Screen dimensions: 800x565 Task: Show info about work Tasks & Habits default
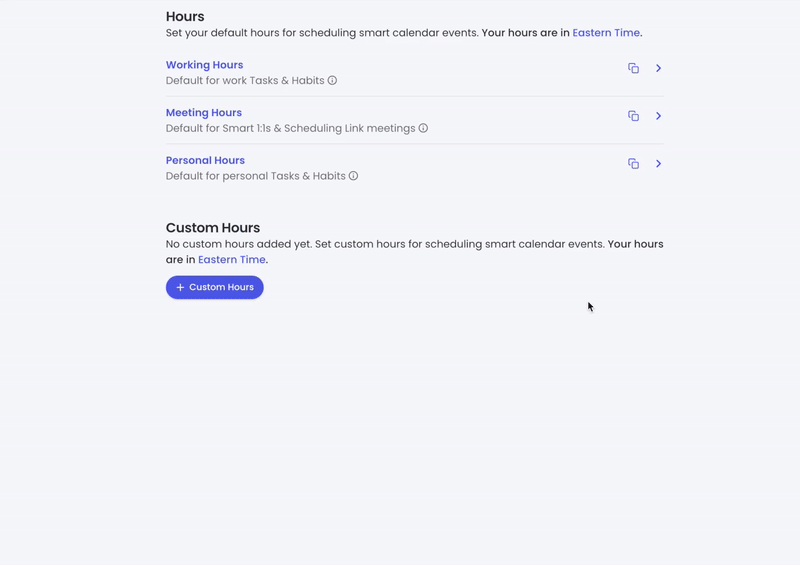332,81
